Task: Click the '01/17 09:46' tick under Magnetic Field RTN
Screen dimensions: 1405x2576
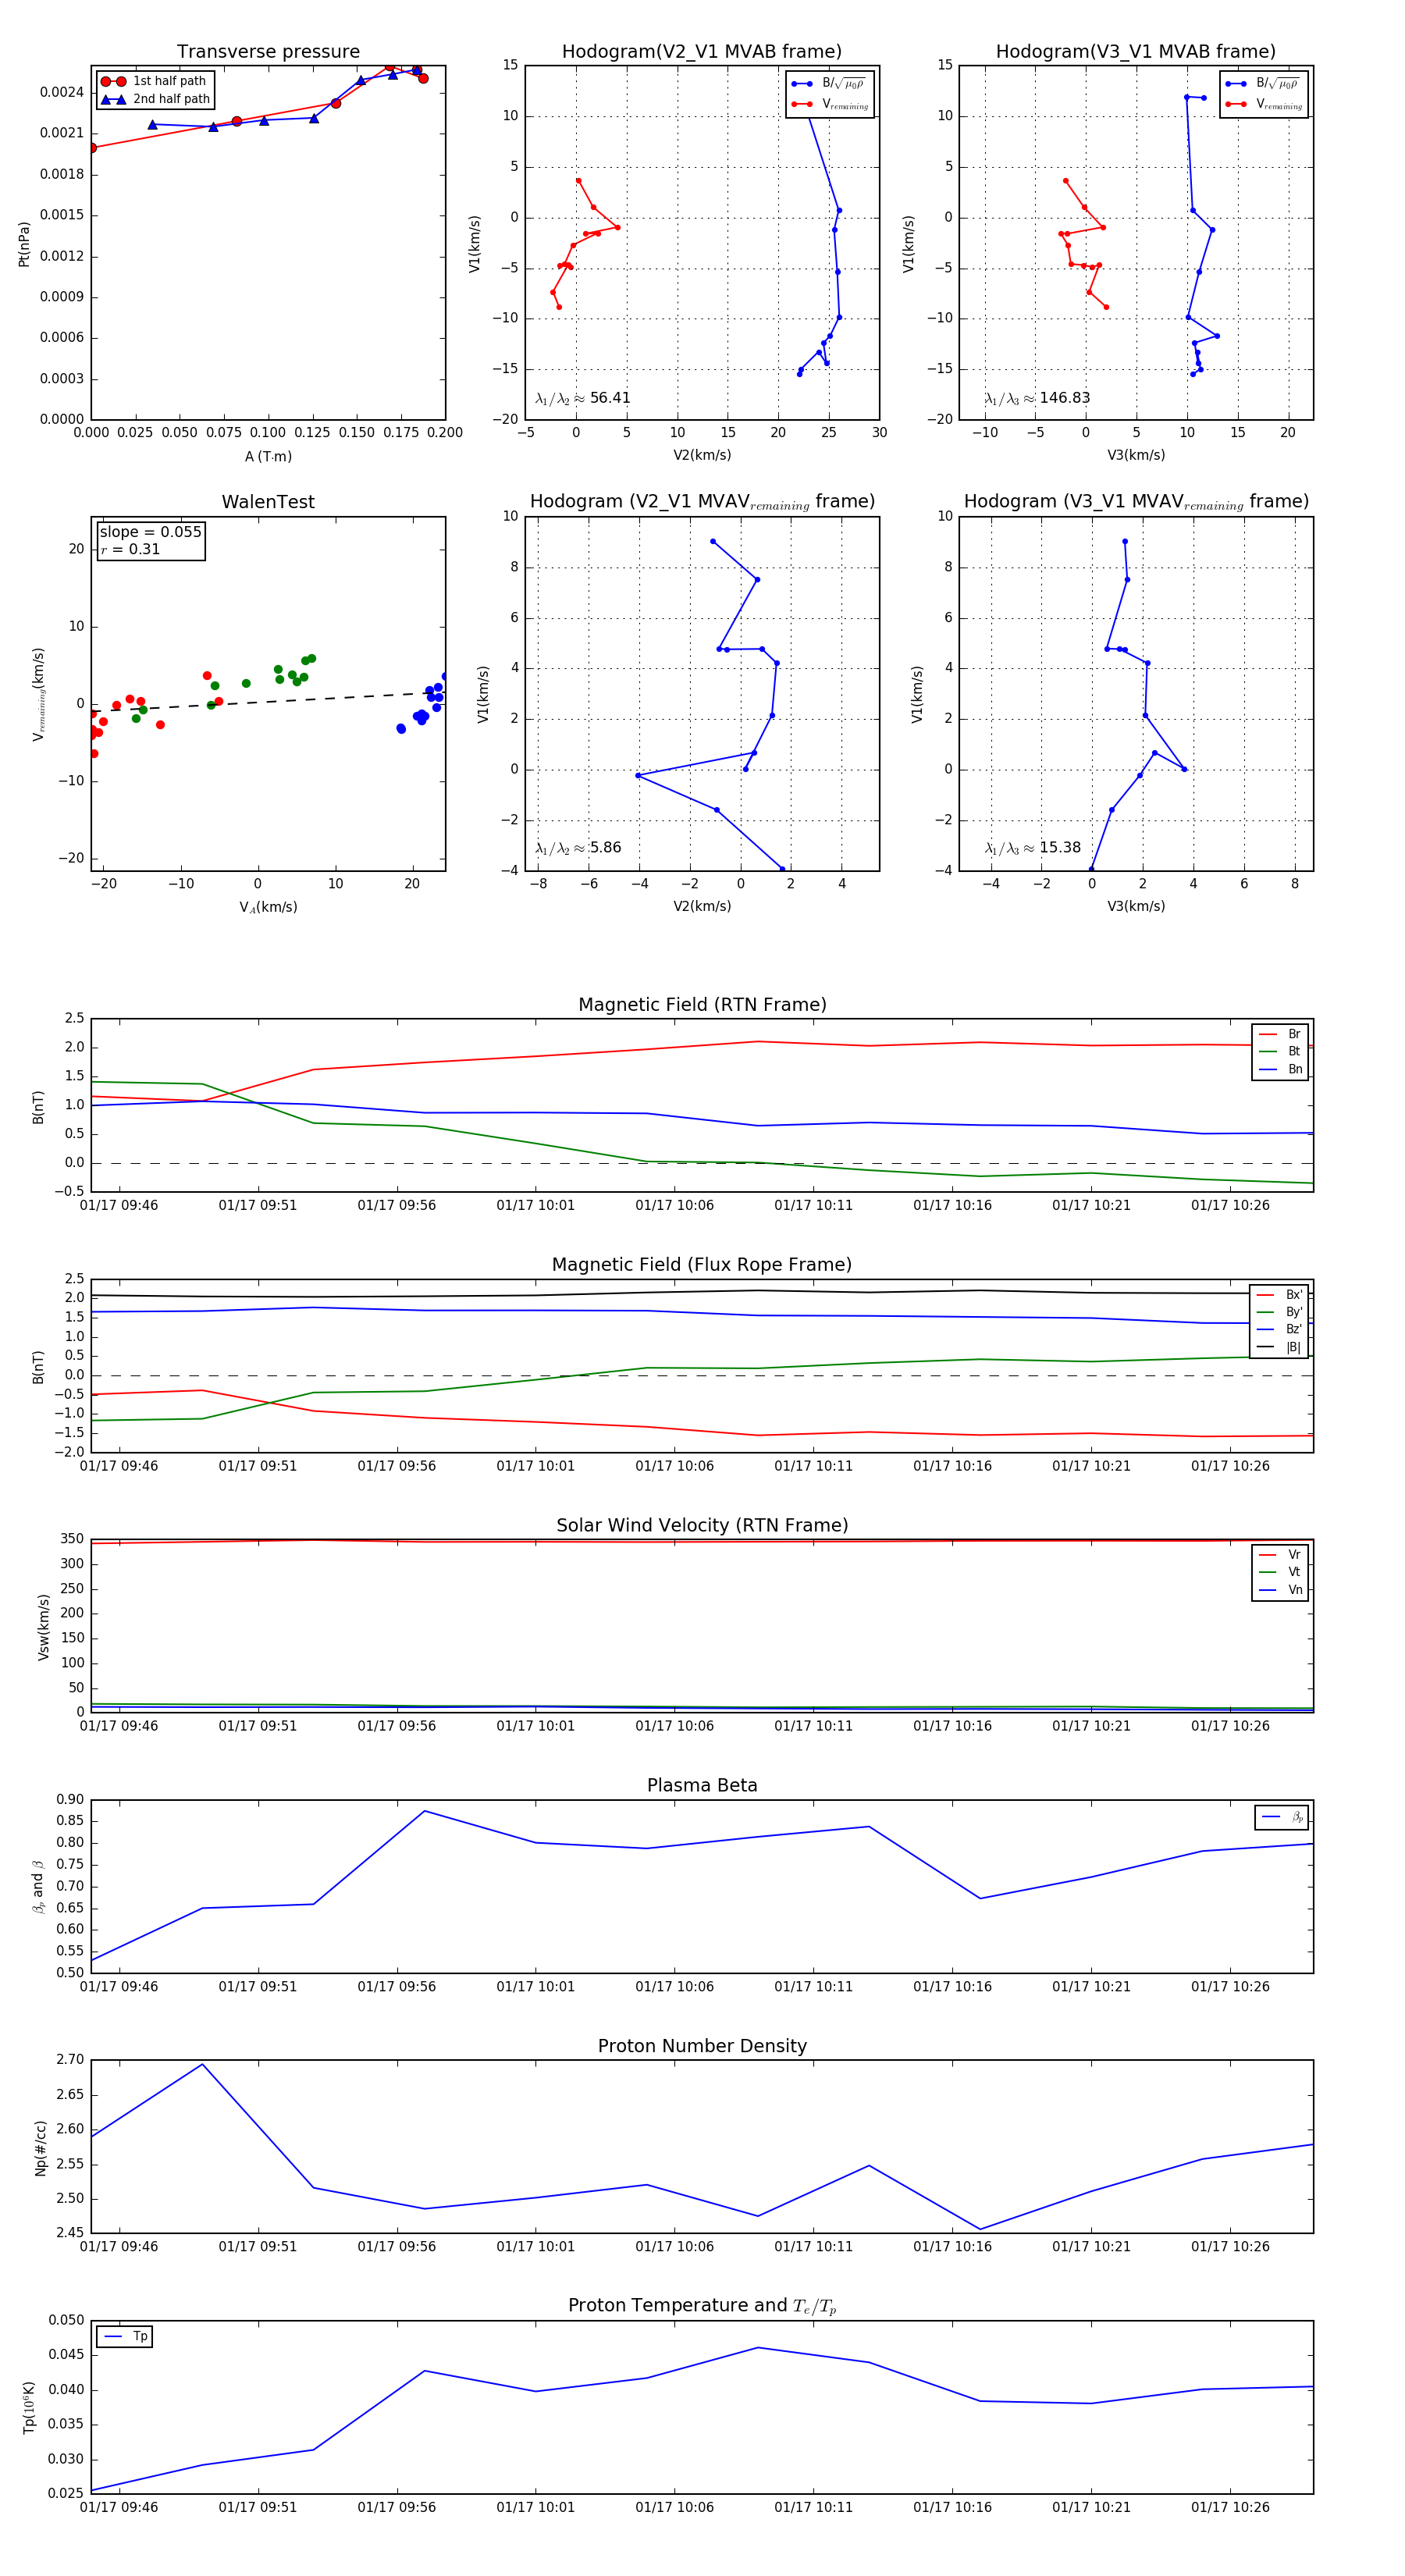Action: coord(119,1205)
